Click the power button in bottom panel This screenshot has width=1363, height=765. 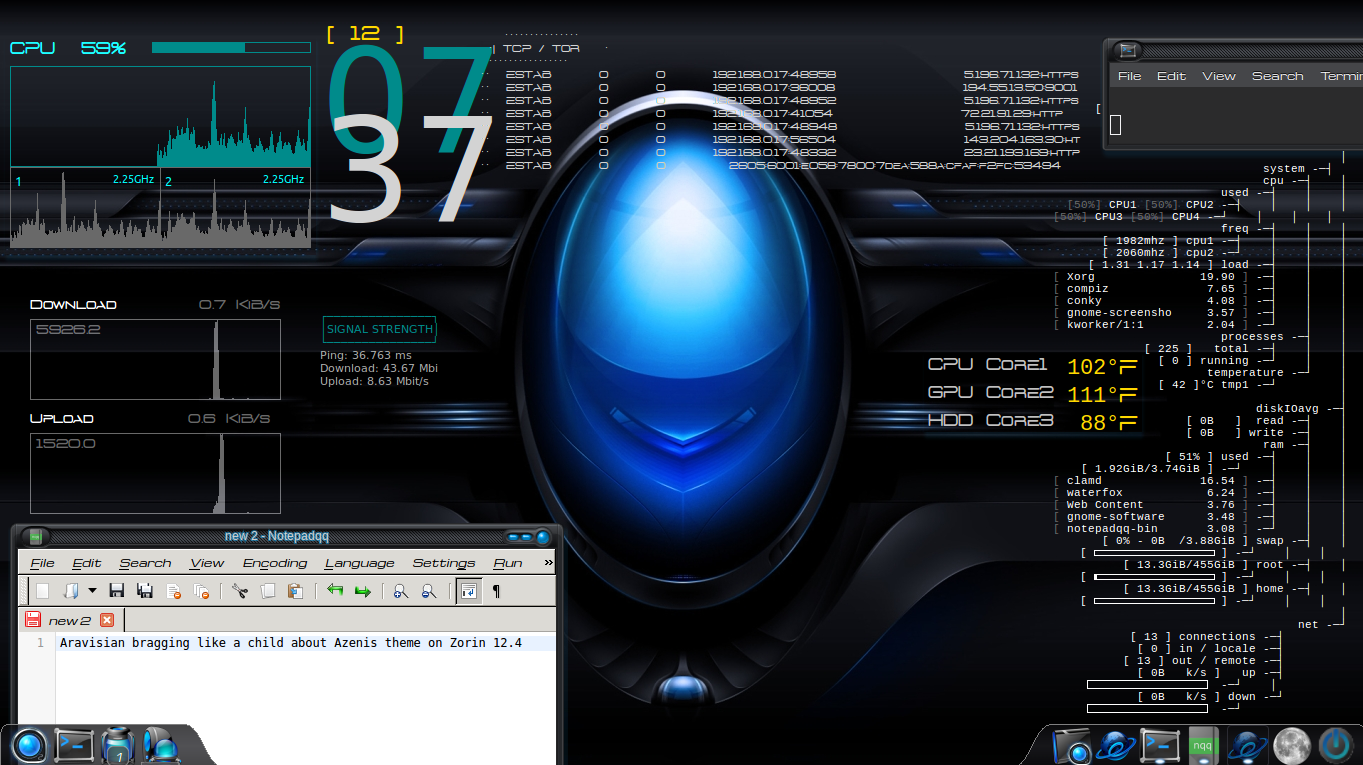1335,745
